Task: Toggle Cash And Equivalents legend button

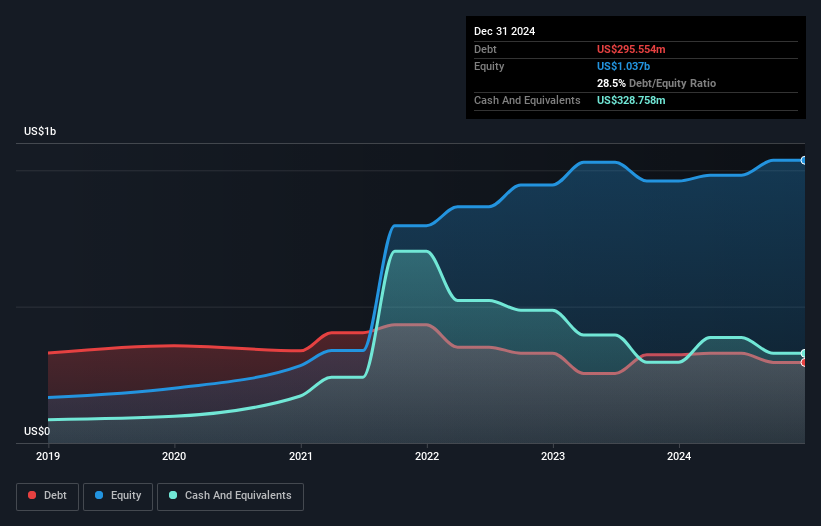Action: (x=230, y=496)
